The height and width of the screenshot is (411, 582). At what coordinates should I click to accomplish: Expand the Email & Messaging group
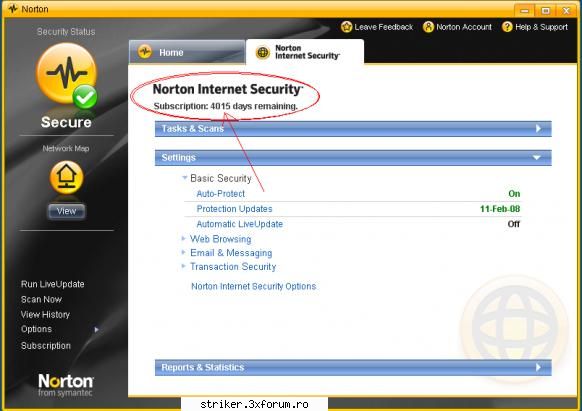(x=183, y=252)
